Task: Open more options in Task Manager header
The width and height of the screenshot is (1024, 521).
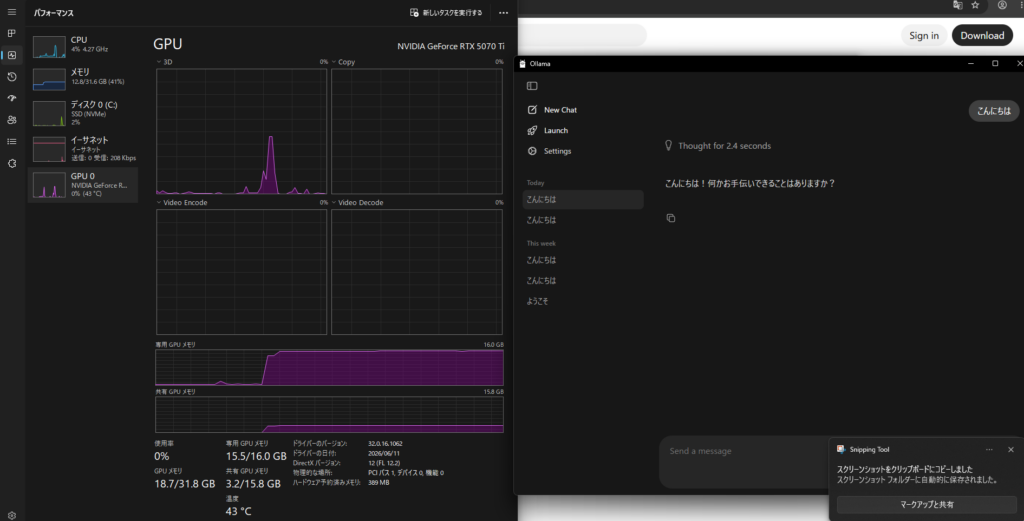Action: point(503,12)
